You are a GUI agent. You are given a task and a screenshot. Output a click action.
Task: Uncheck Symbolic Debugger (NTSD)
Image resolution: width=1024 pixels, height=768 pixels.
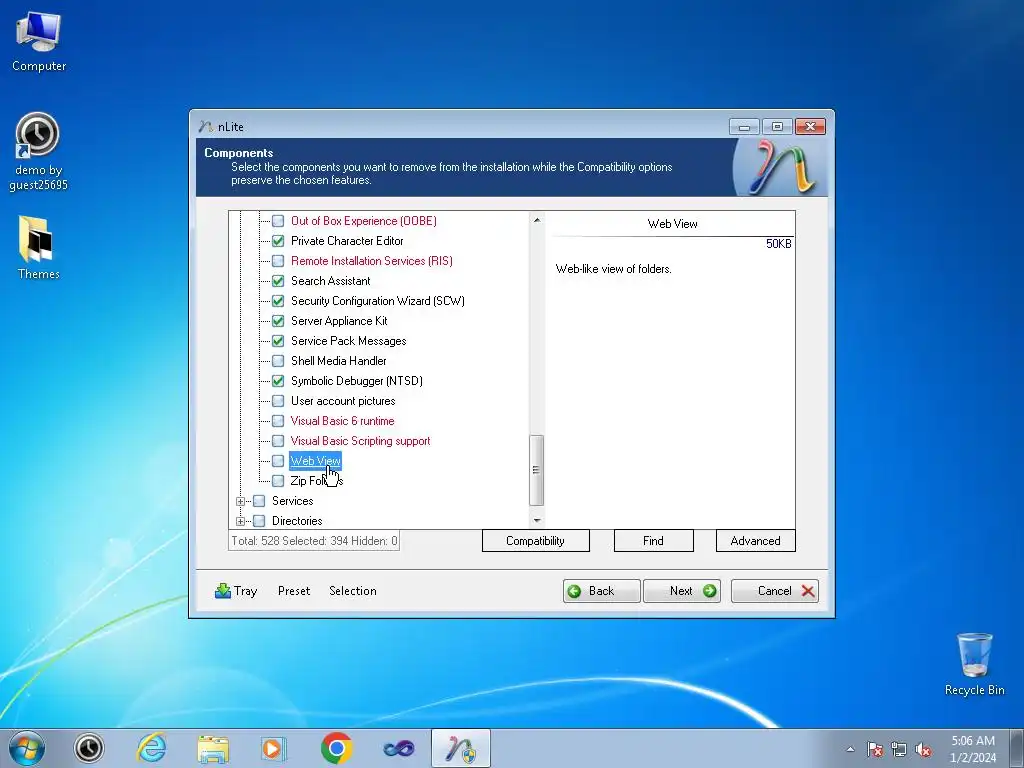[x=278, y=381]
